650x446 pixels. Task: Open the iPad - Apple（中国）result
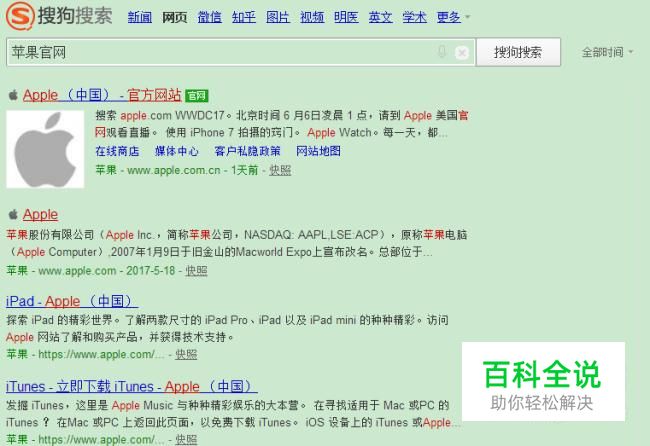[72, 301]
